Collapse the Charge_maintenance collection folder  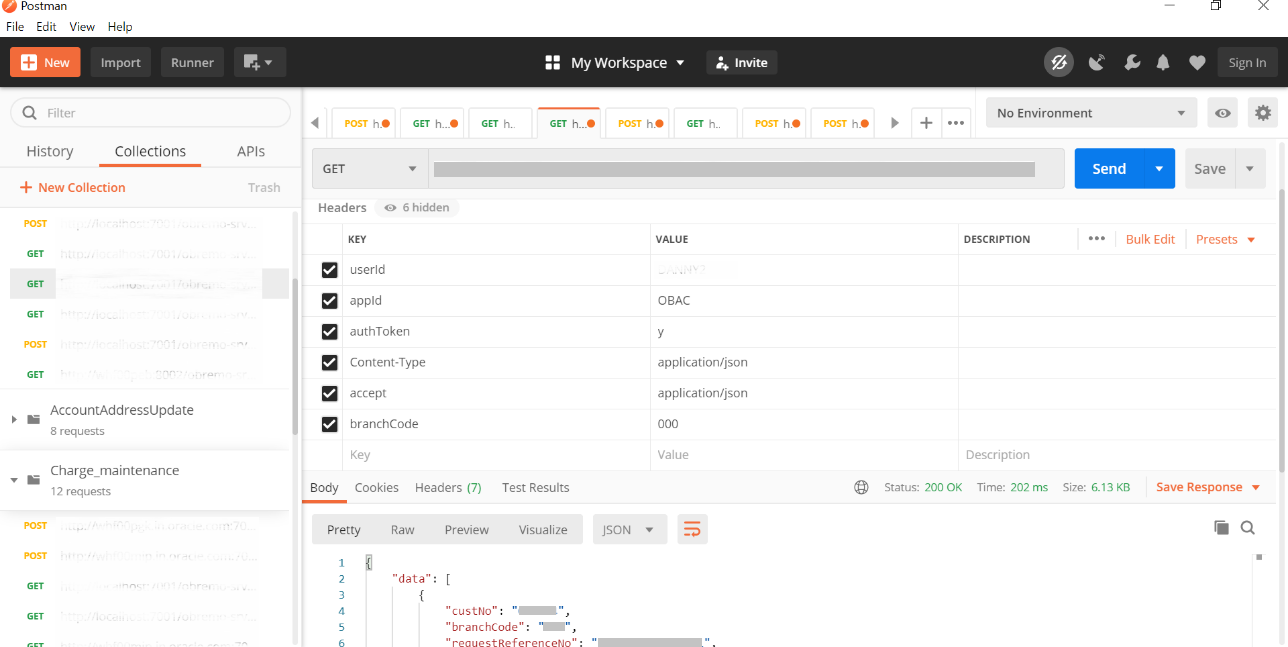[14, 480]
